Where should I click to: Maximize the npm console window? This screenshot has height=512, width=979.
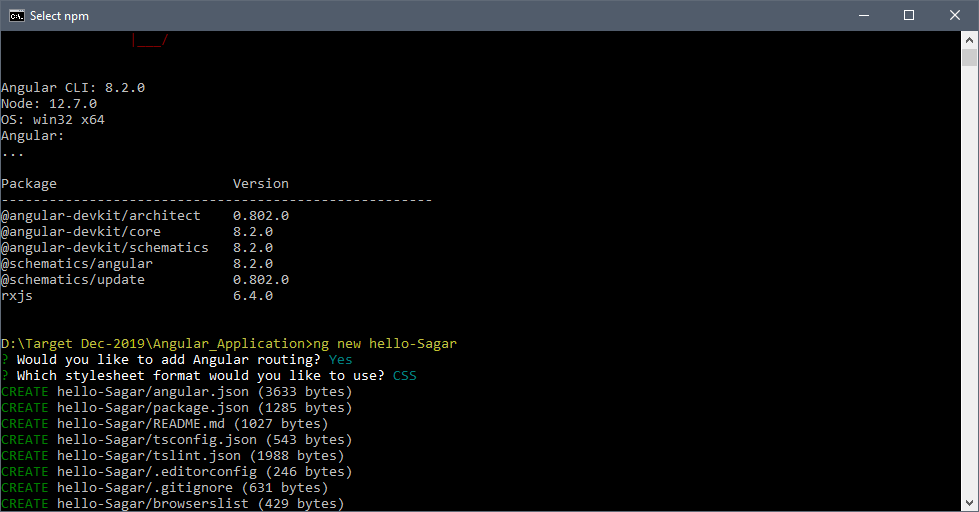(x=909, y=16)
